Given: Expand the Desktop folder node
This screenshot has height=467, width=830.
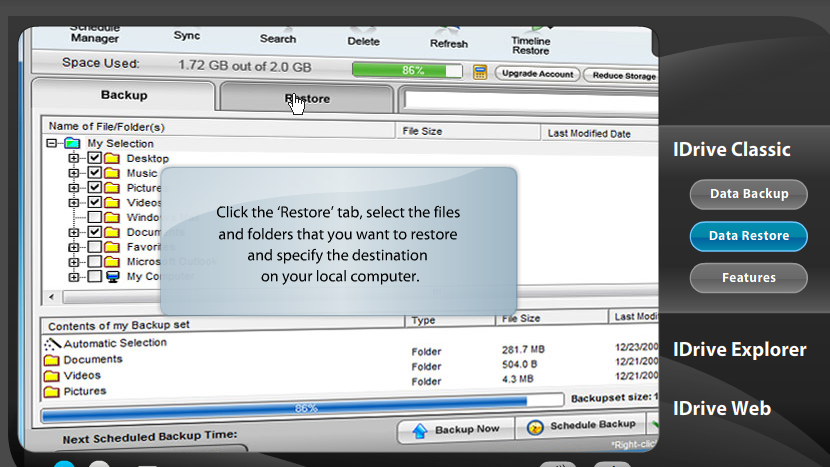Looking at the screenshot, I should click(x=74, y=158).
